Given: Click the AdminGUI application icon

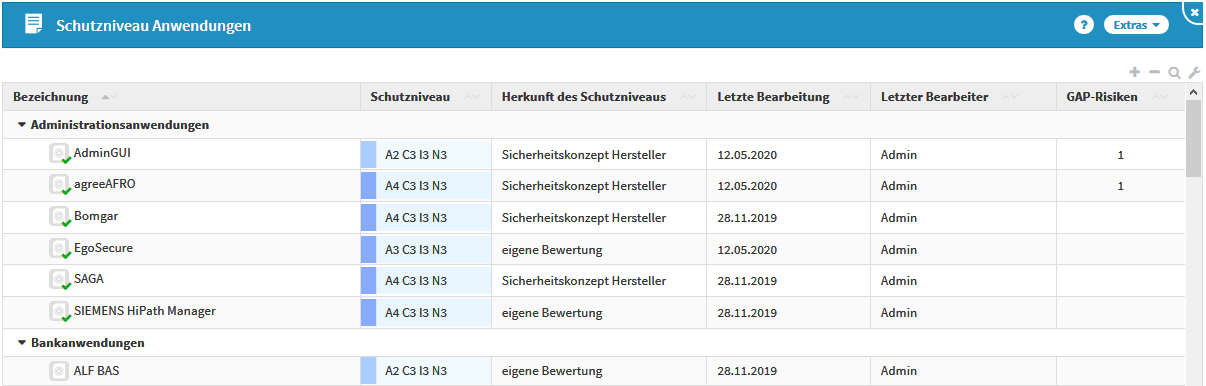Looking at the screenshot, I should coord(60,153).
